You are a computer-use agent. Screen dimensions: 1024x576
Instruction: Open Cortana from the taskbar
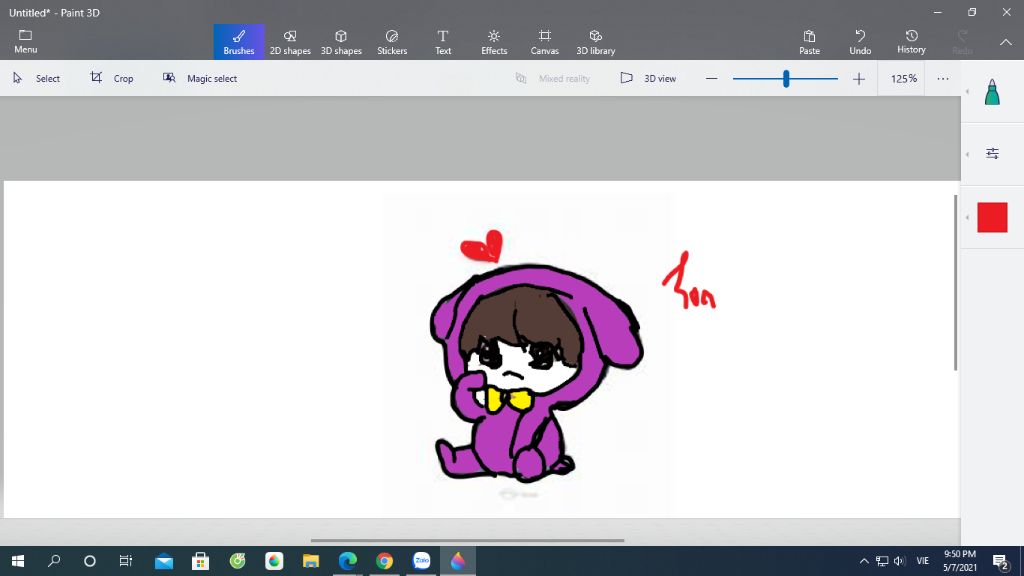coord(90,560)
